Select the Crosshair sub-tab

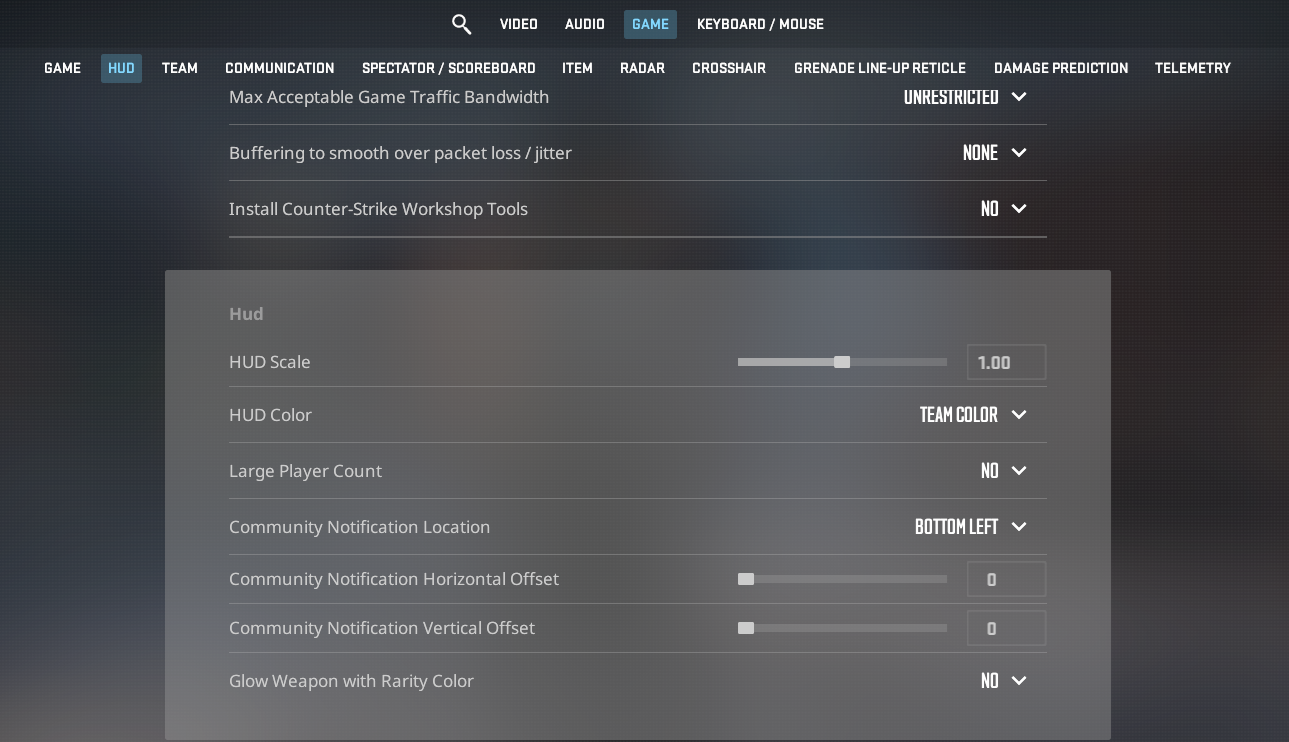coord(729,68)
